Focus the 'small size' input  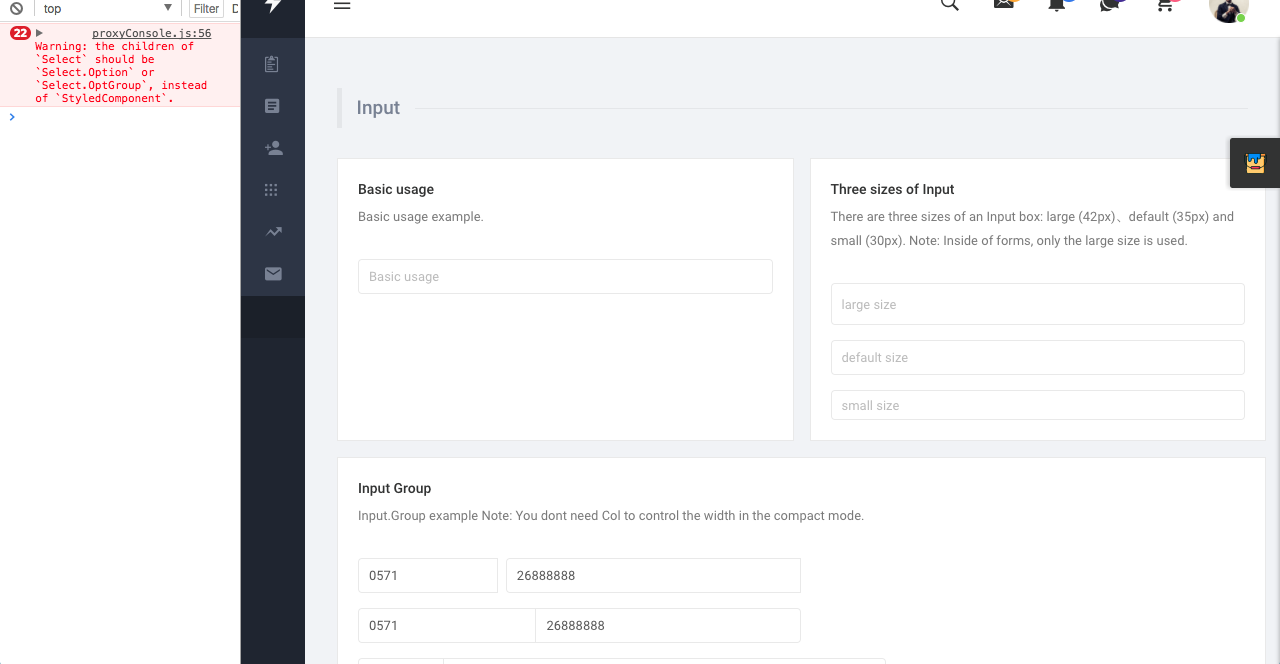coord(1037,405)
